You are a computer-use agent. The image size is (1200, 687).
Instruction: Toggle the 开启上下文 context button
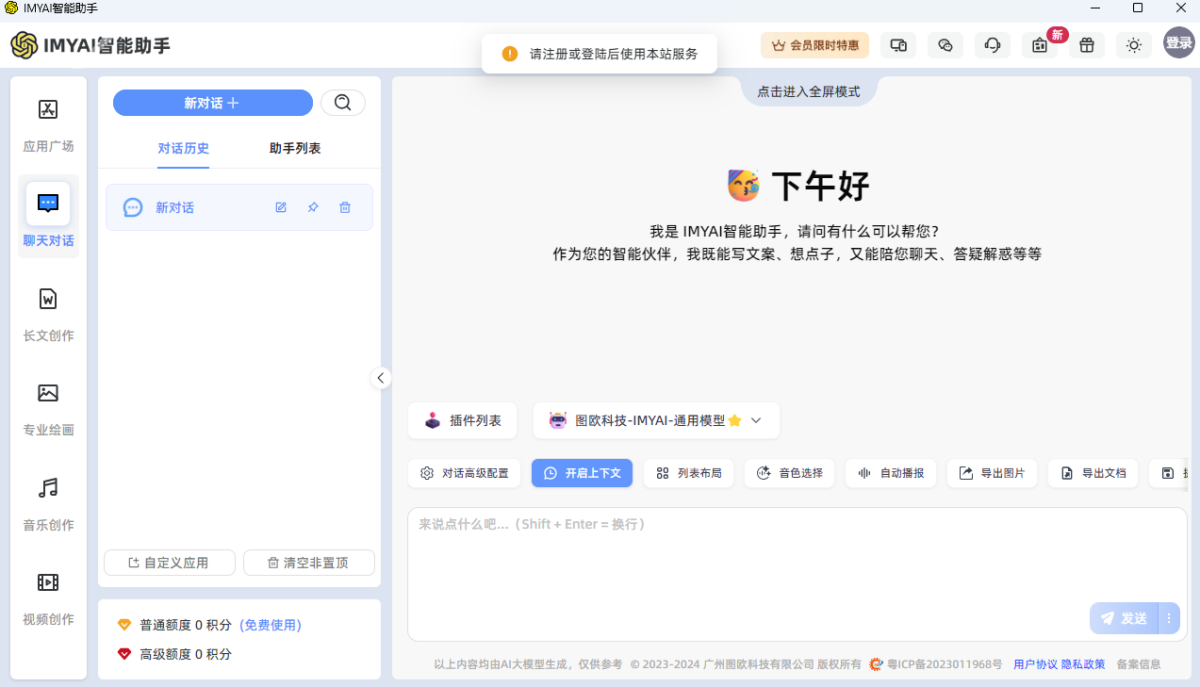pyautogui.click(x=582, y=473)
